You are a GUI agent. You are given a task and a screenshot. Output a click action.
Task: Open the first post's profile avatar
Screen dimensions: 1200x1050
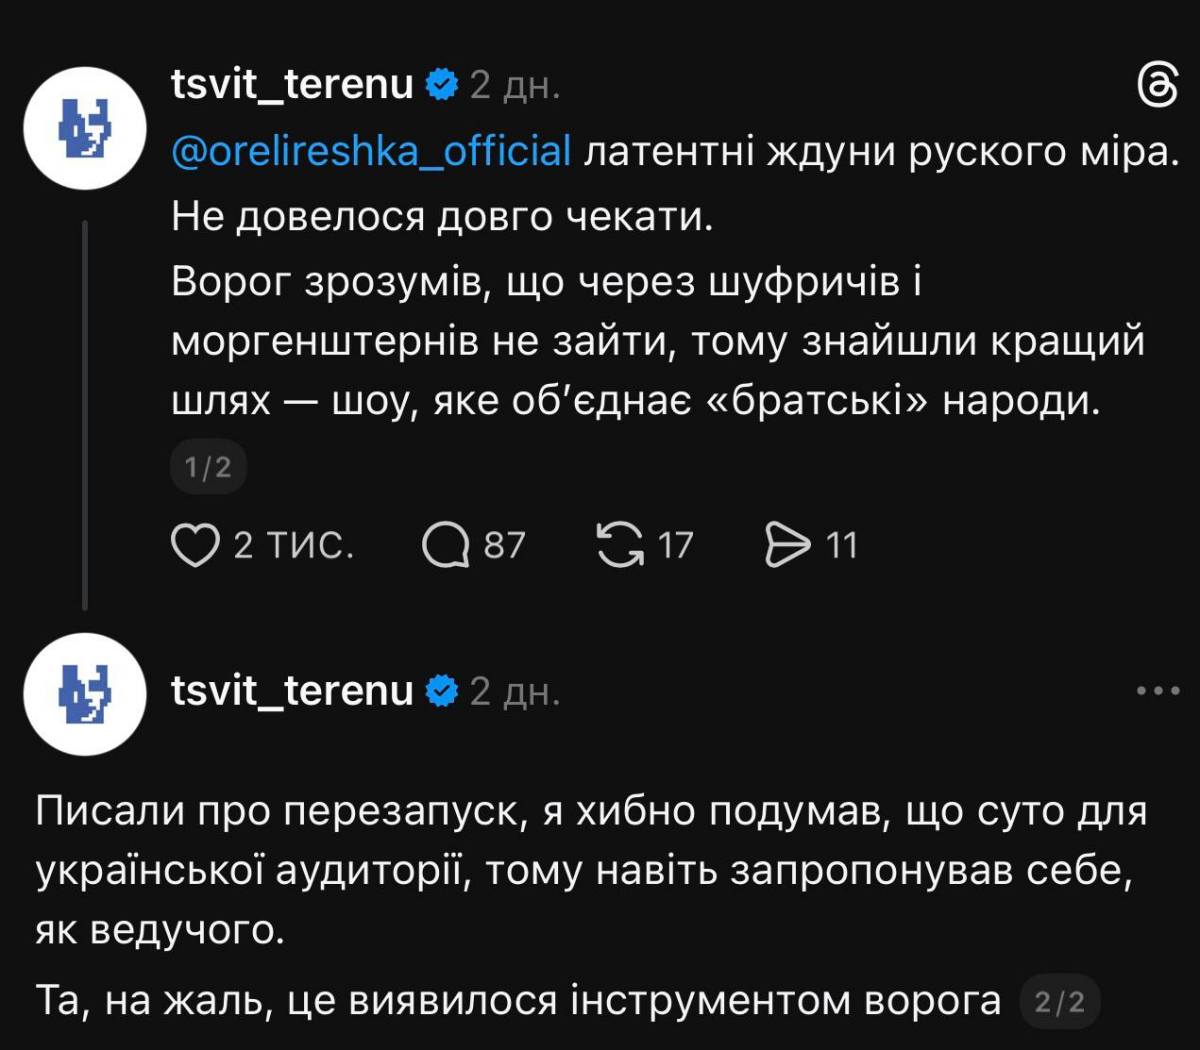tap(85, 128)
